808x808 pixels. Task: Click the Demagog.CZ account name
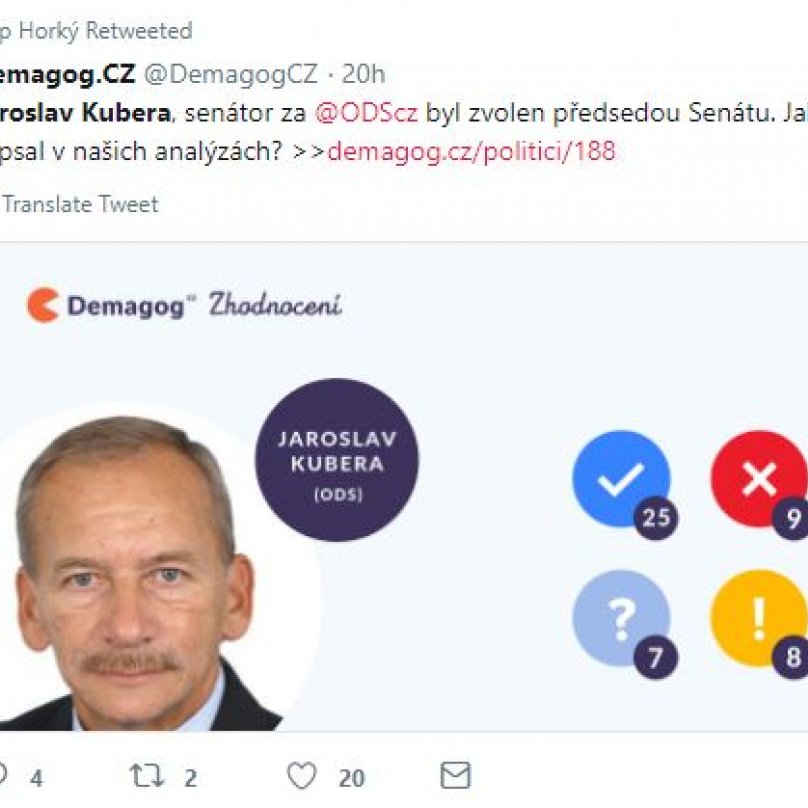[x=68, y=74]
